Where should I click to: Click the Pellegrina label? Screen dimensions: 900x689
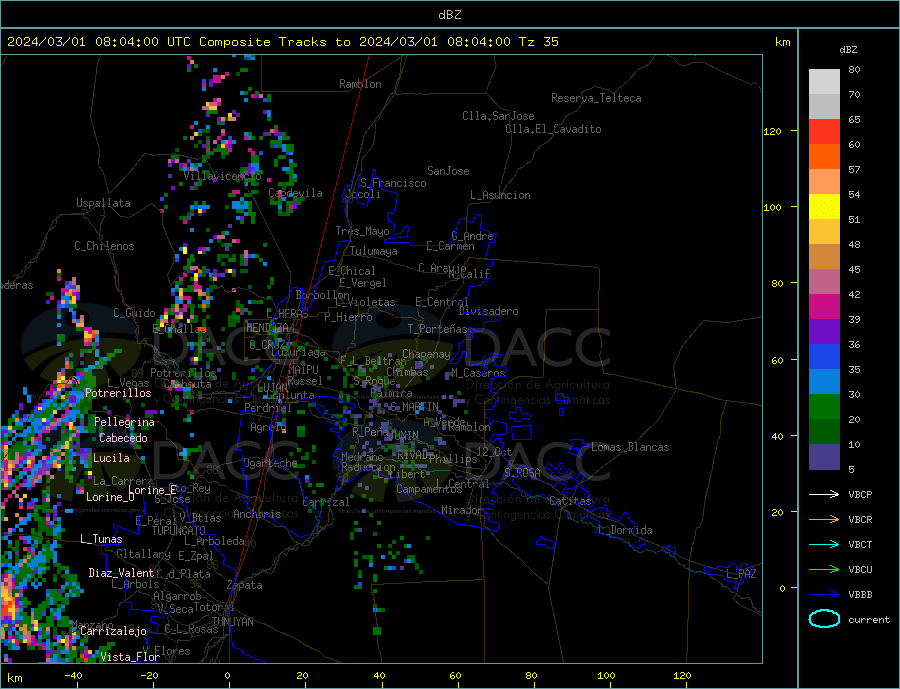pyautogui.click(x=125, y=422)
